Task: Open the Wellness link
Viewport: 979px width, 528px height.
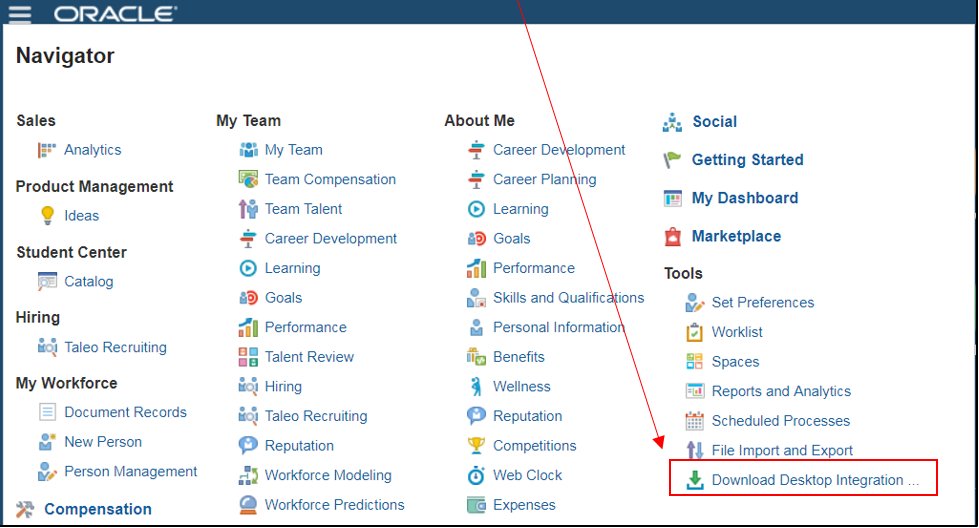Action: click(x=521, y=386)
